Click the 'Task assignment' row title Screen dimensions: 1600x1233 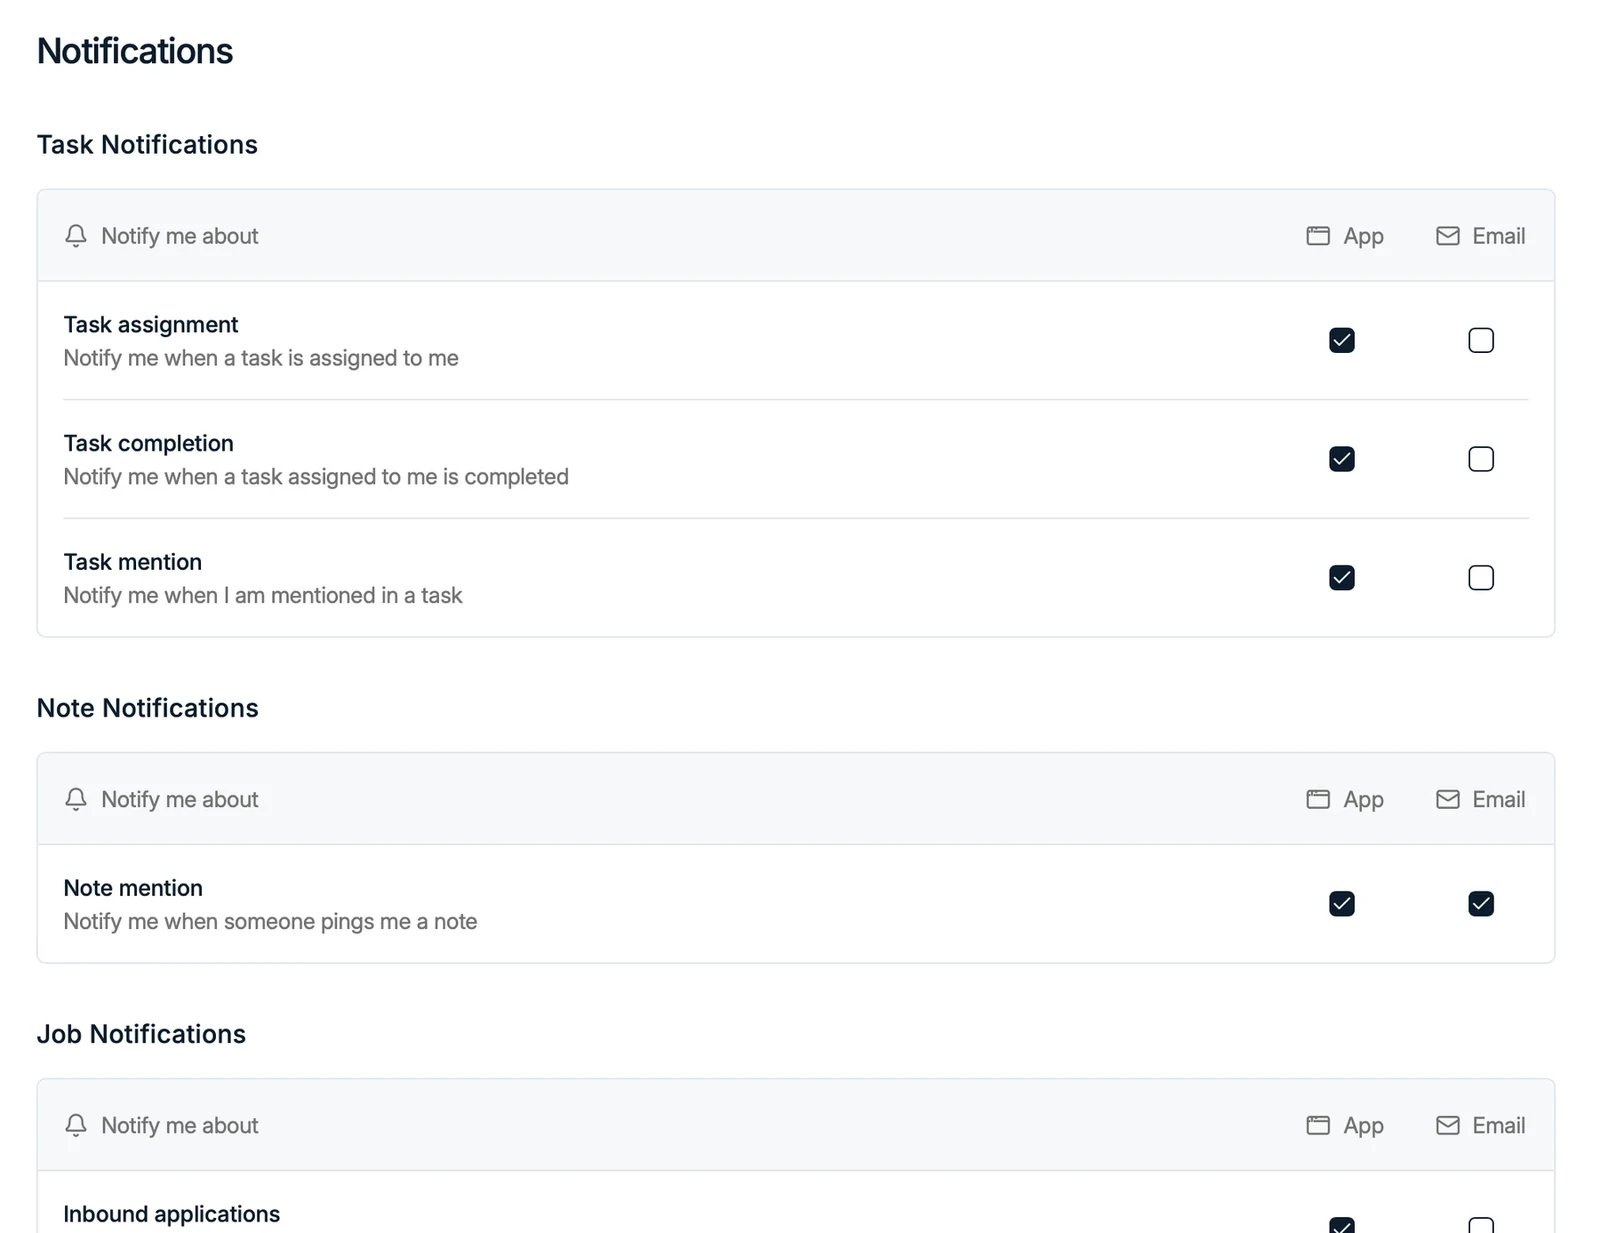pos(151,325)
